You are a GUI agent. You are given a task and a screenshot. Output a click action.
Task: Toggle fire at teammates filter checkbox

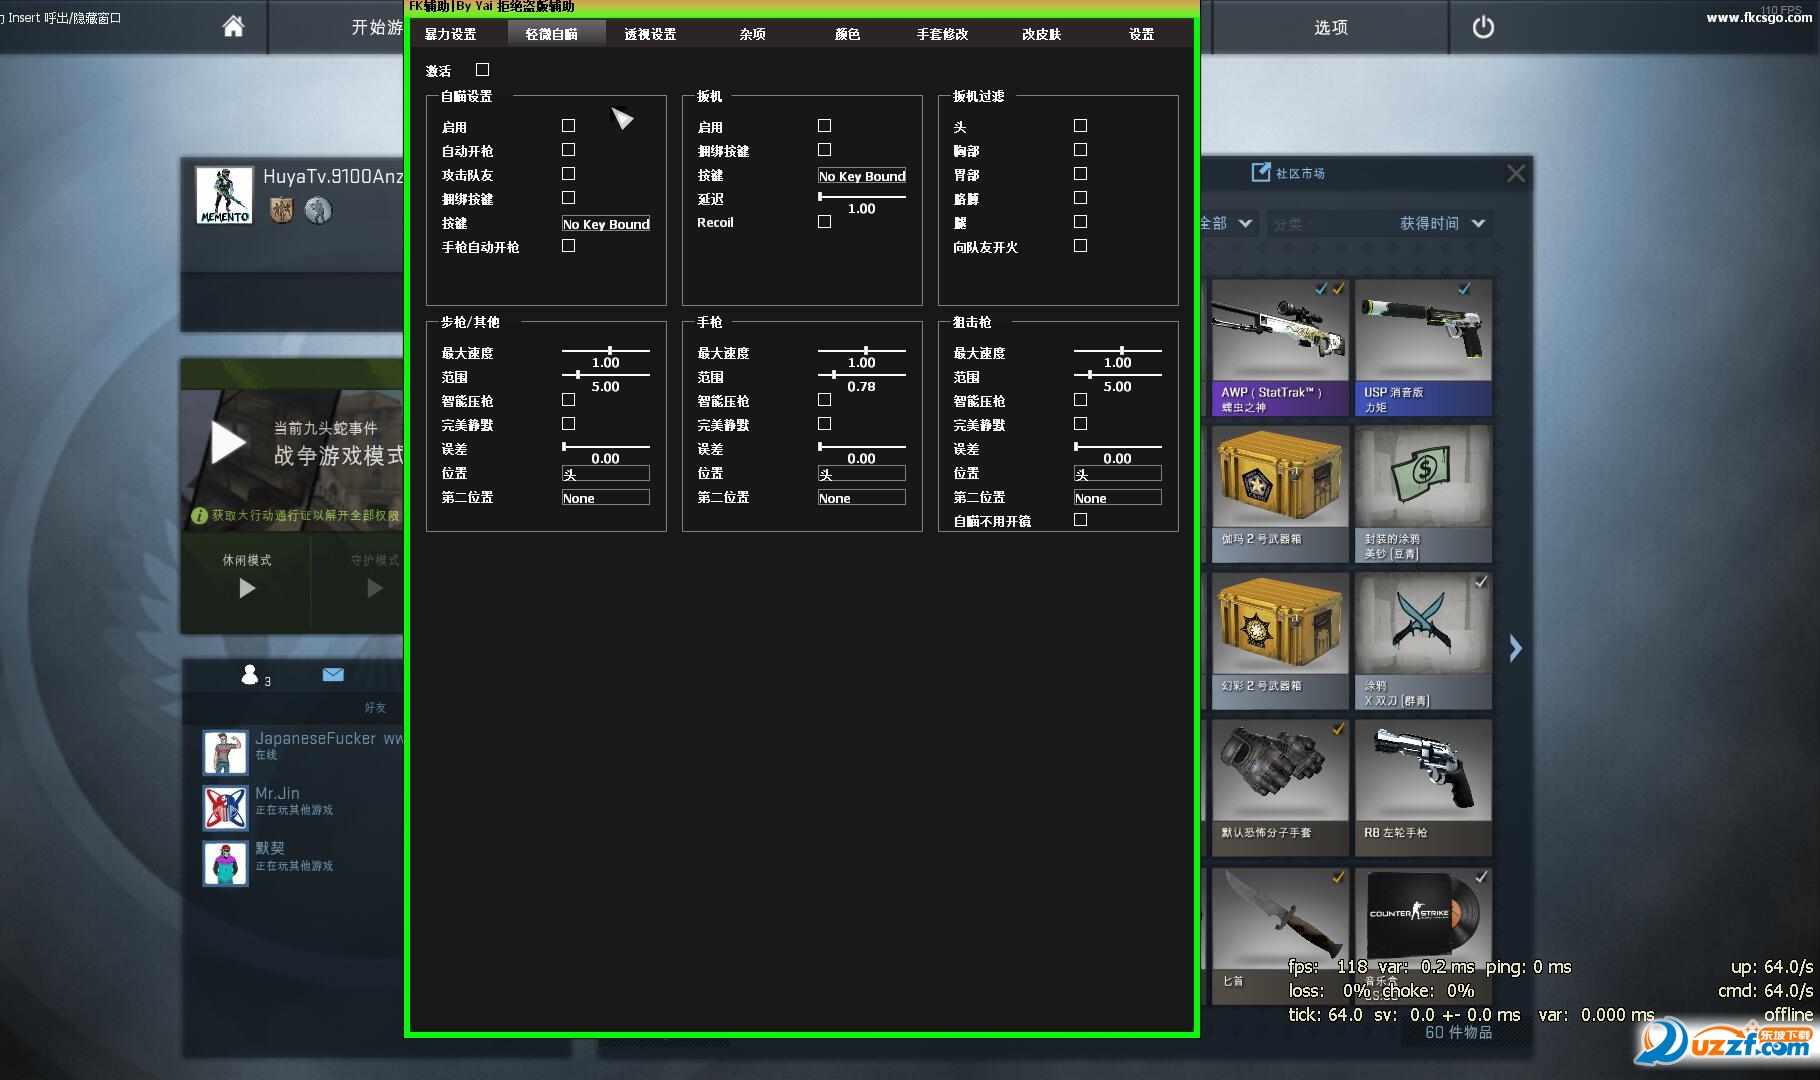[1081, 246]
